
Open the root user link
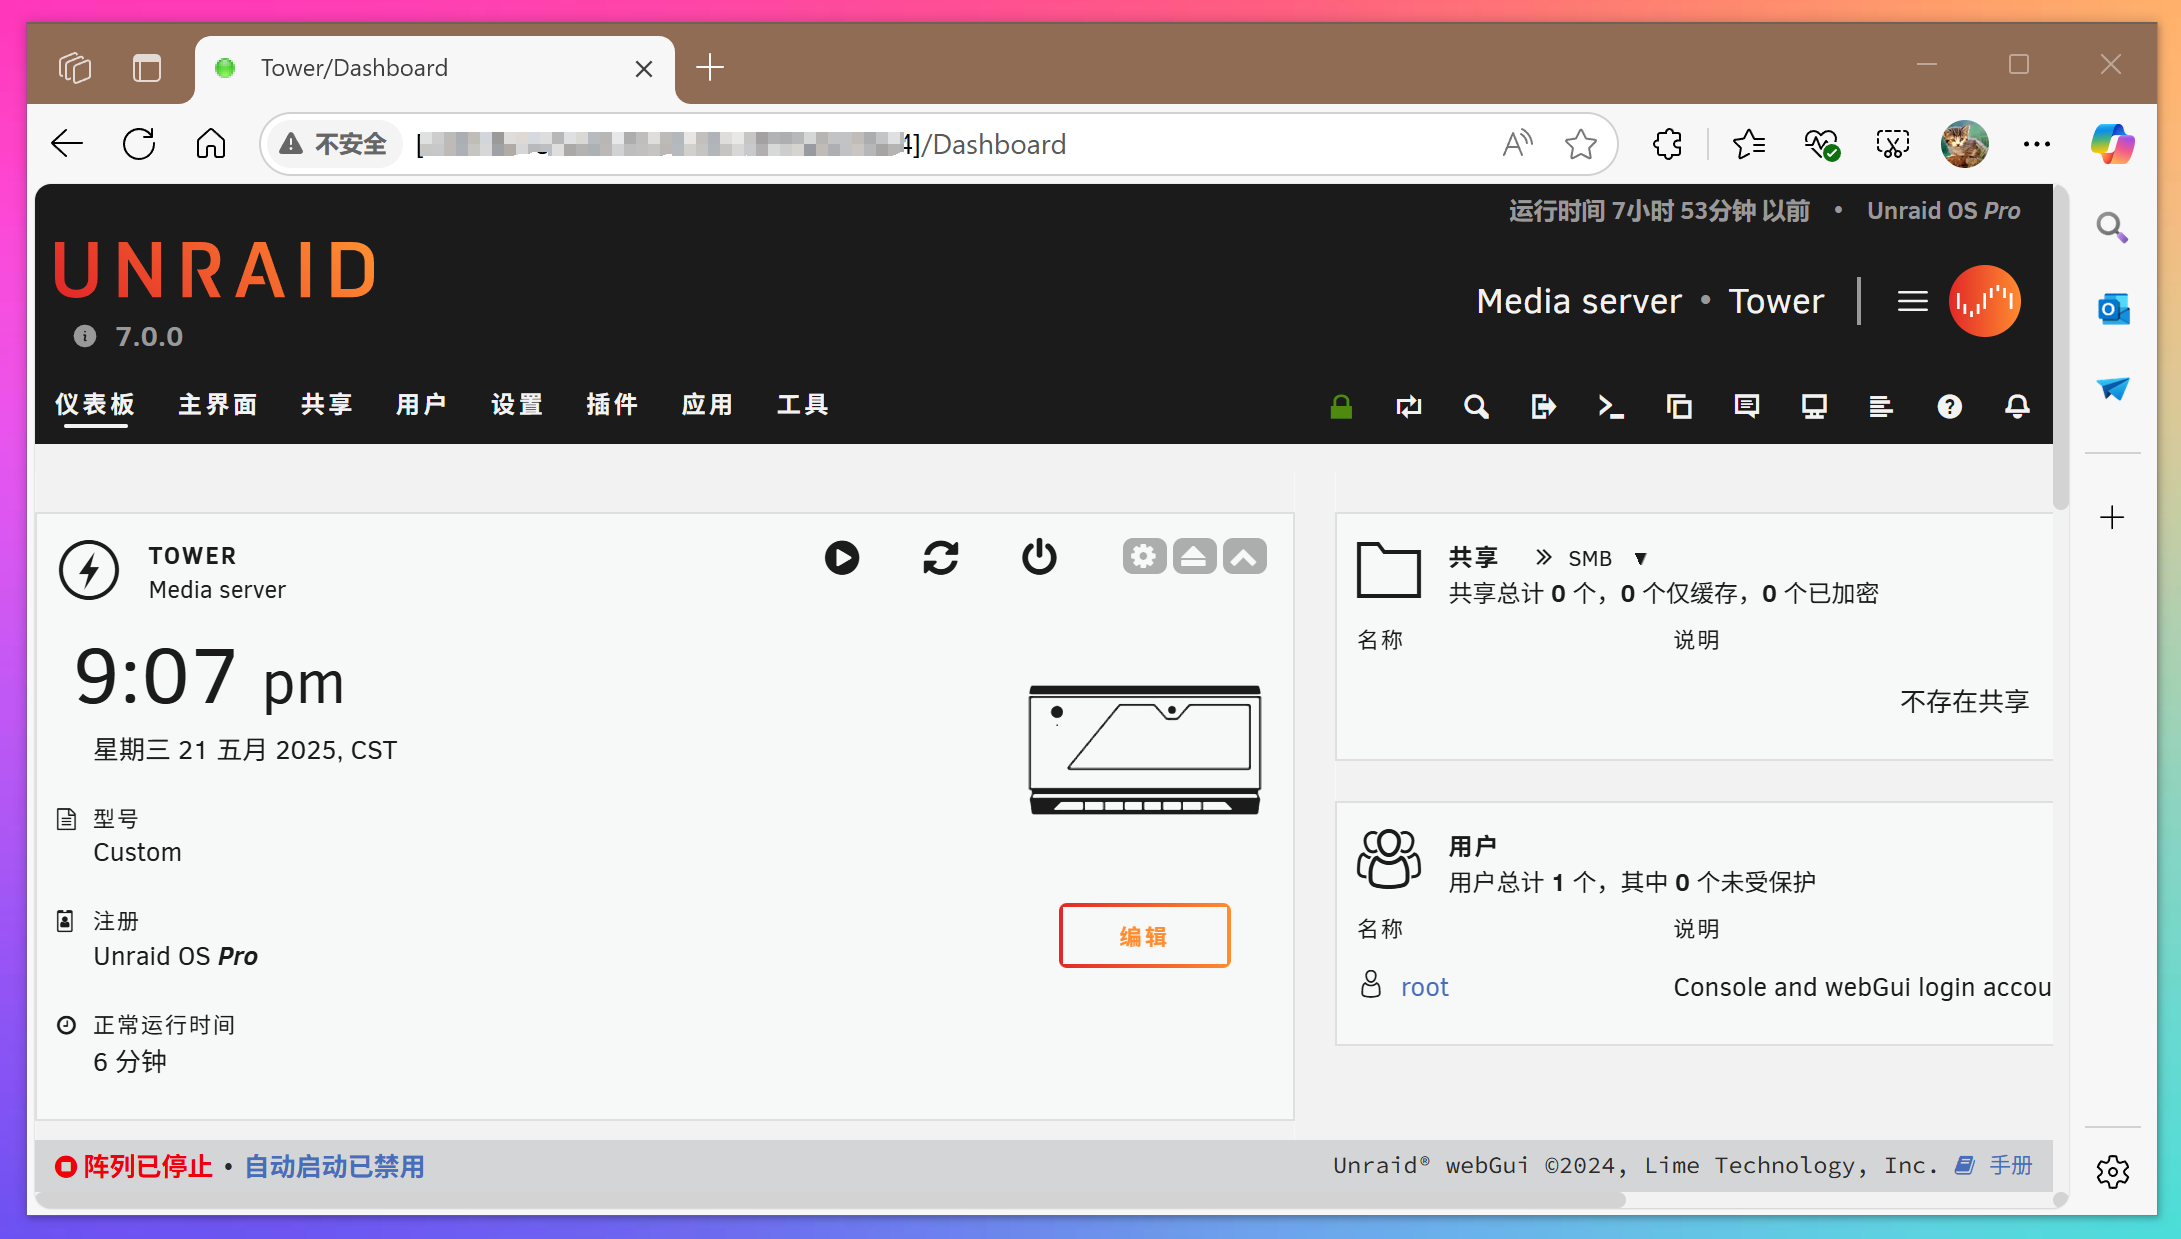click(x=1424, y=986)
